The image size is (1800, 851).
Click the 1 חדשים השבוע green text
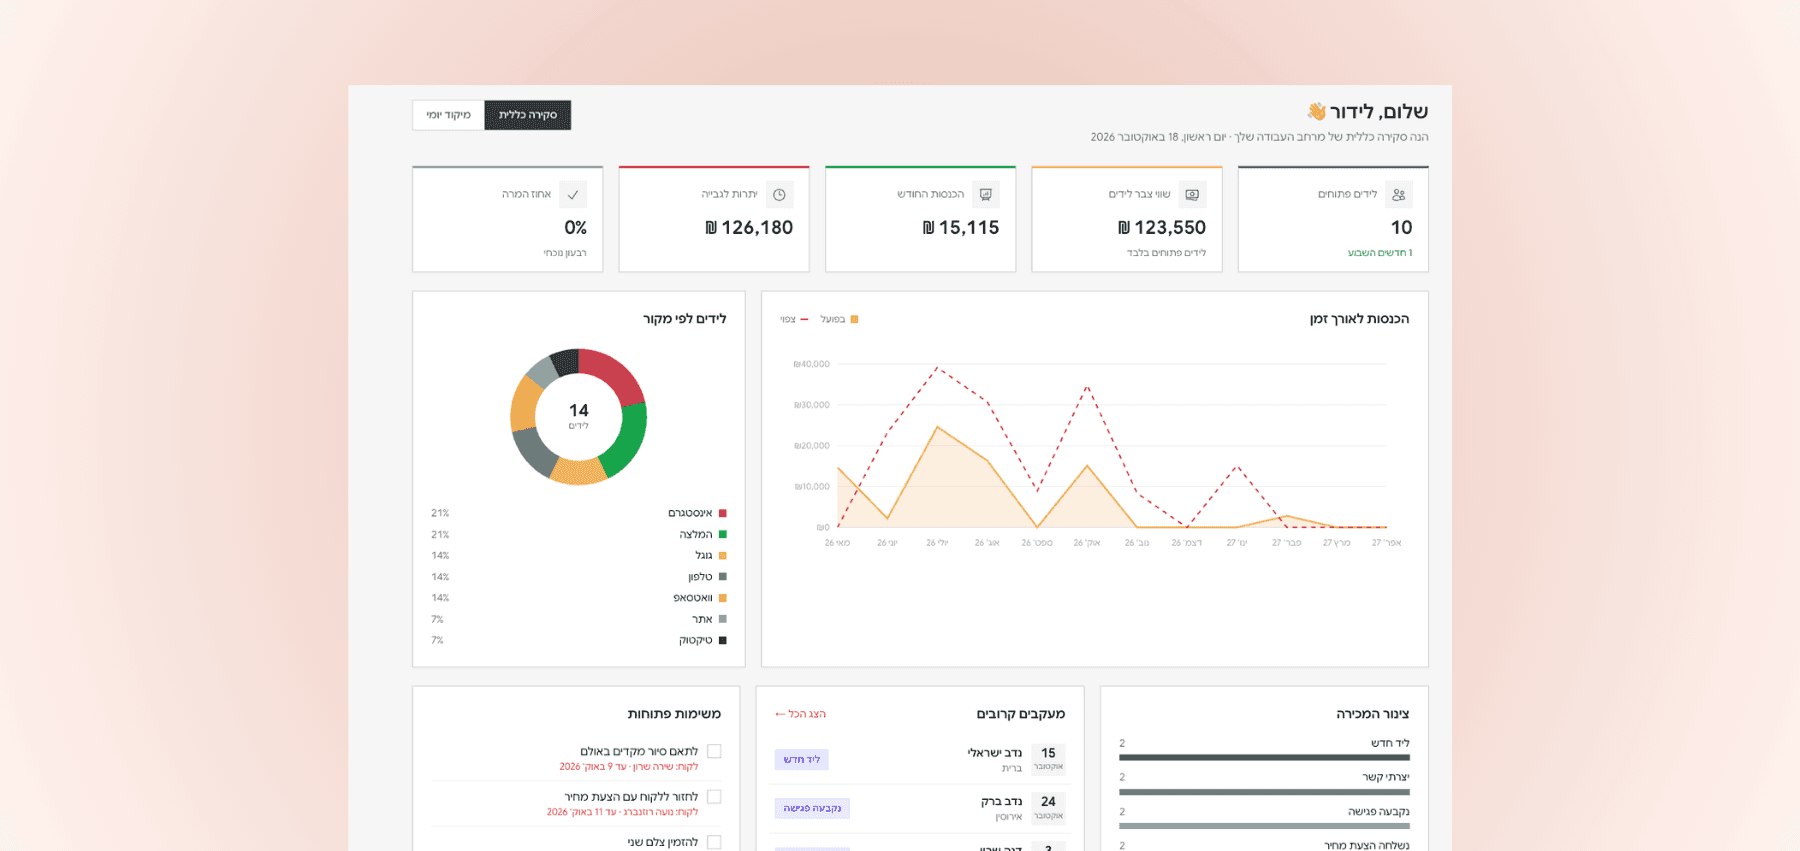click(x=1380, y=253)
